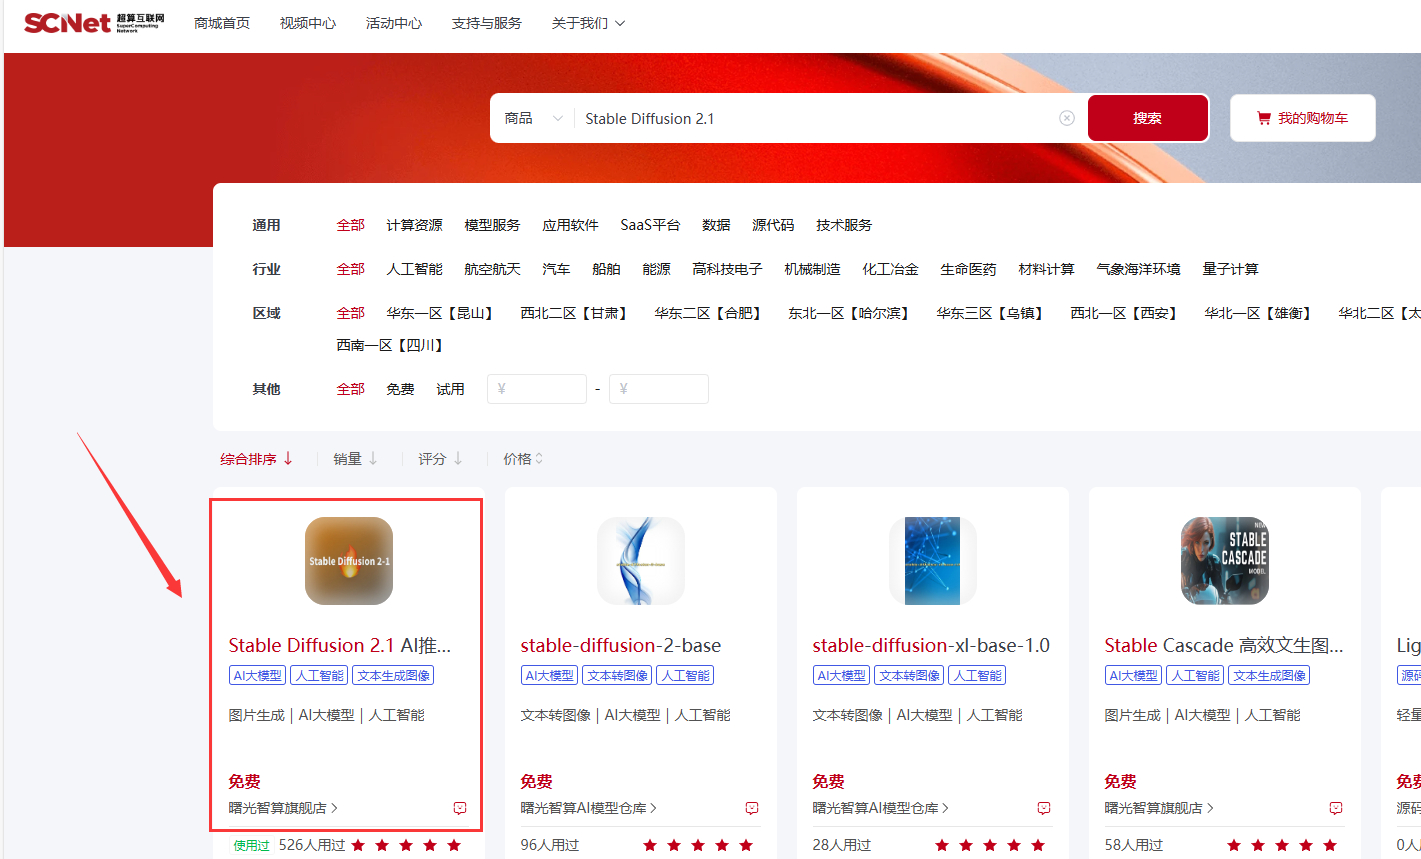
Task: Choose region 东北一区【哈尔滨】
Action: tap(851, 313)
